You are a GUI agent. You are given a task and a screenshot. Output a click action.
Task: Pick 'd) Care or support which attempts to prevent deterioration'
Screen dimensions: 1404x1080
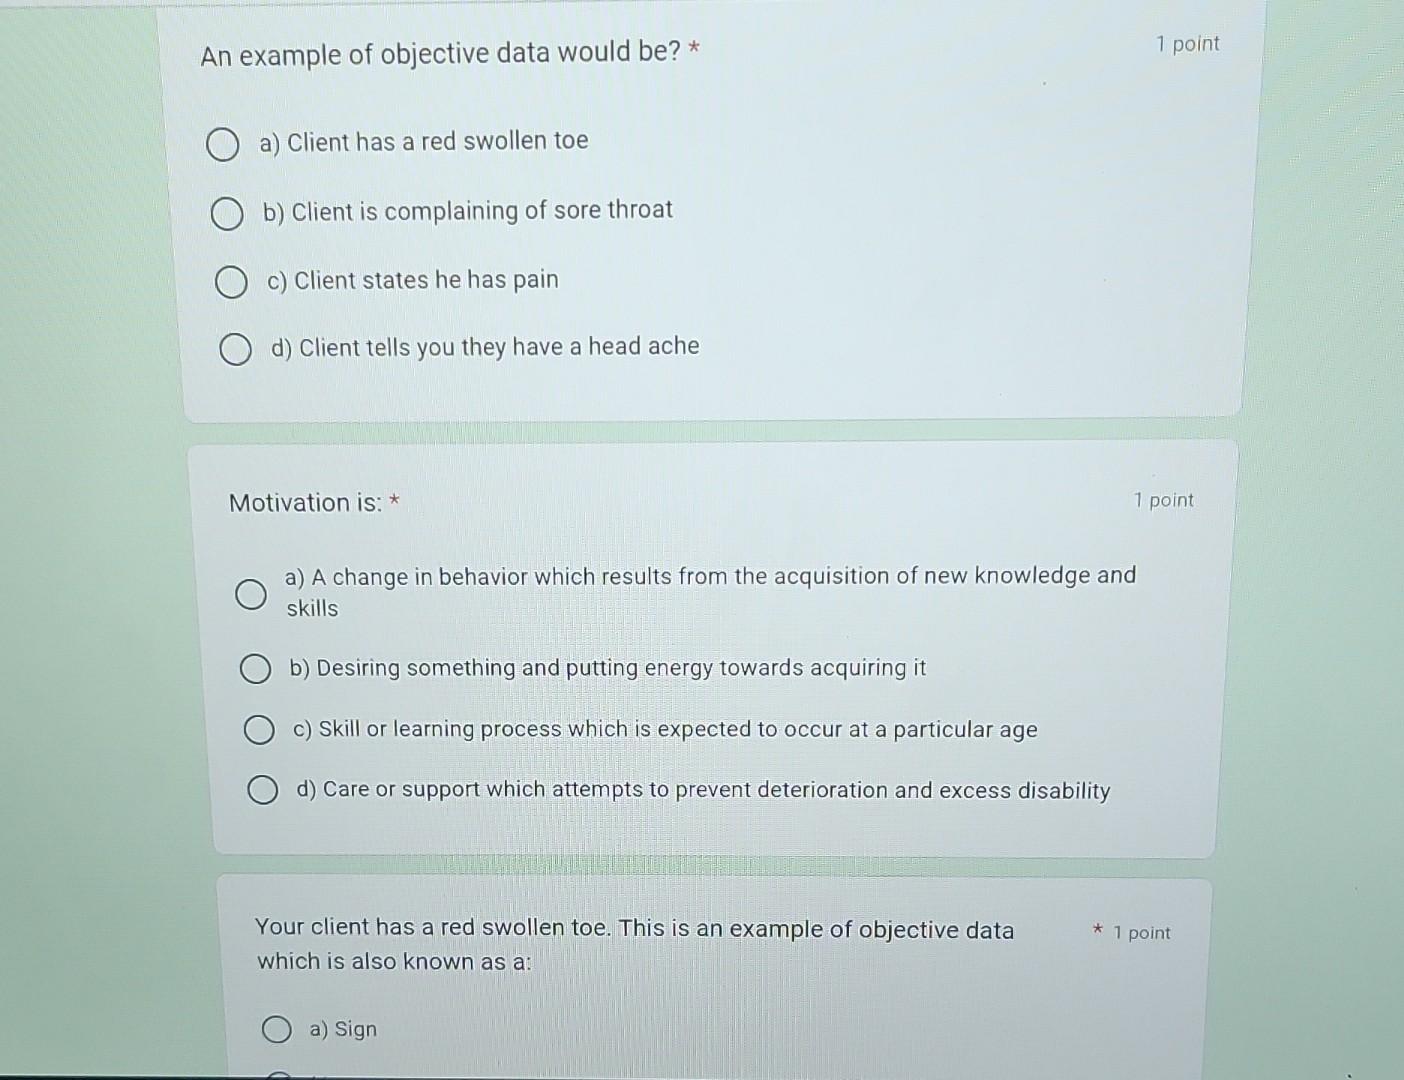264,790
